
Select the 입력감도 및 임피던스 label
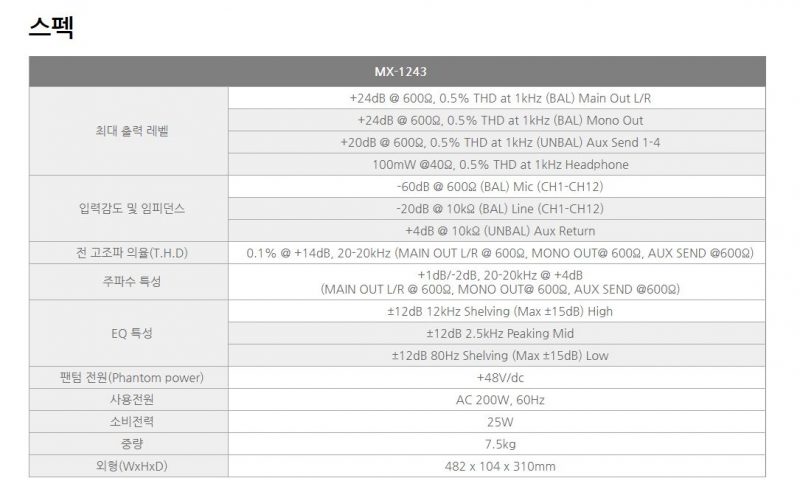tap(129, 209)
